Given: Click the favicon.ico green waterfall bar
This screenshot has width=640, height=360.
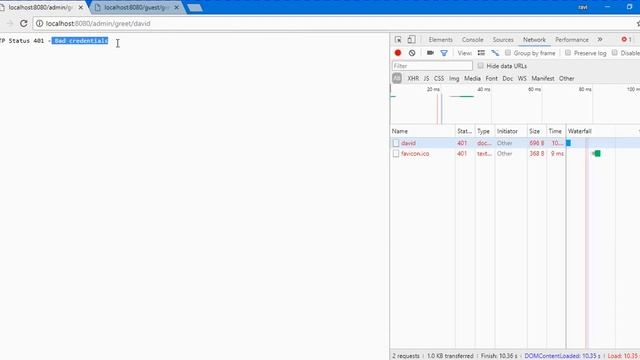Looking at the screenshot, I should (x=597, y=153).
